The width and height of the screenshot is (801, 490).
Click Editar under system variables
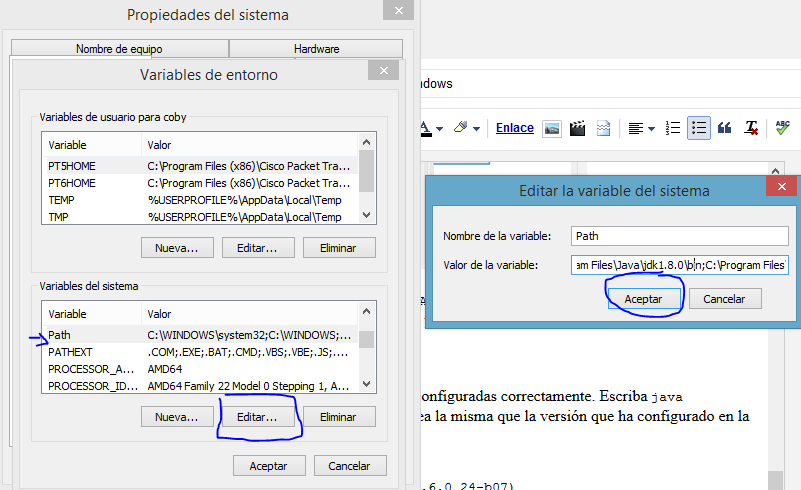click(x=257, y=417)
